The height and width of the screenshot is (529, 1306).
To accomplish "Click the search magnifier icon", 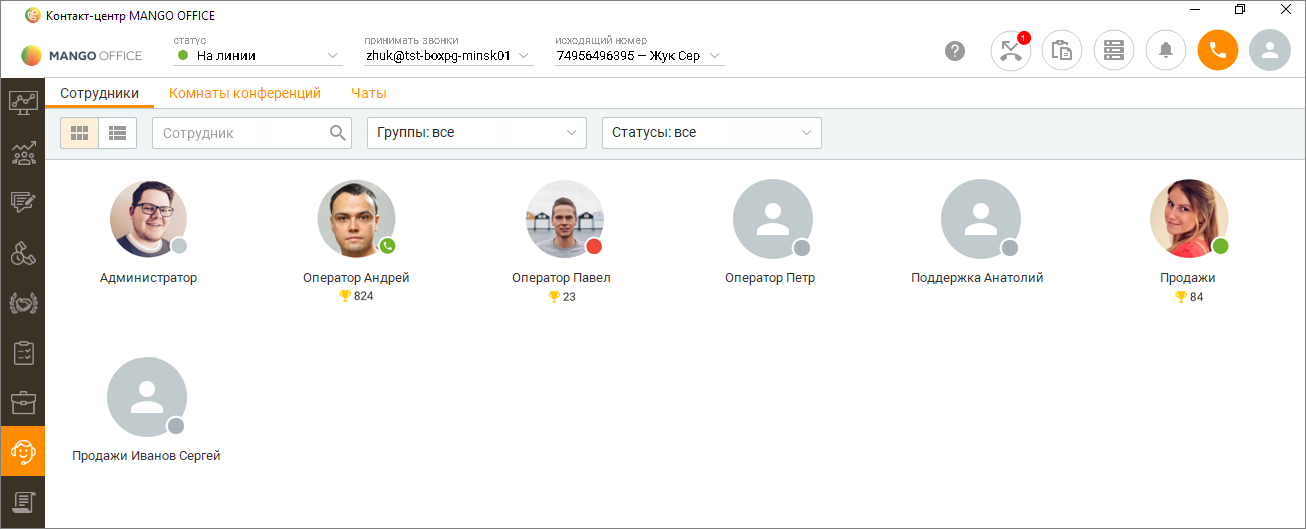I will (x=338, y=133).
